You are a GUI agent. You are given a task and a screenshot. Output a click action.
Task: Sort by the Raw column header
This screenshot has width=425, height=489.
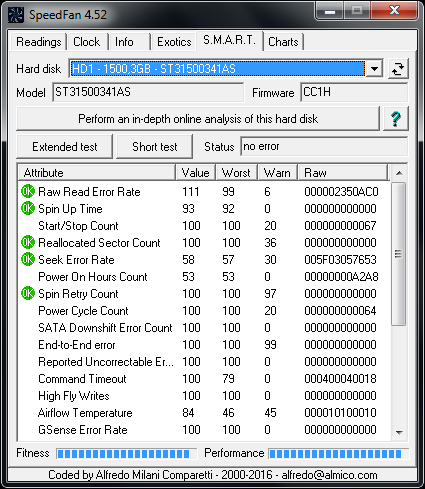(343, 173)
